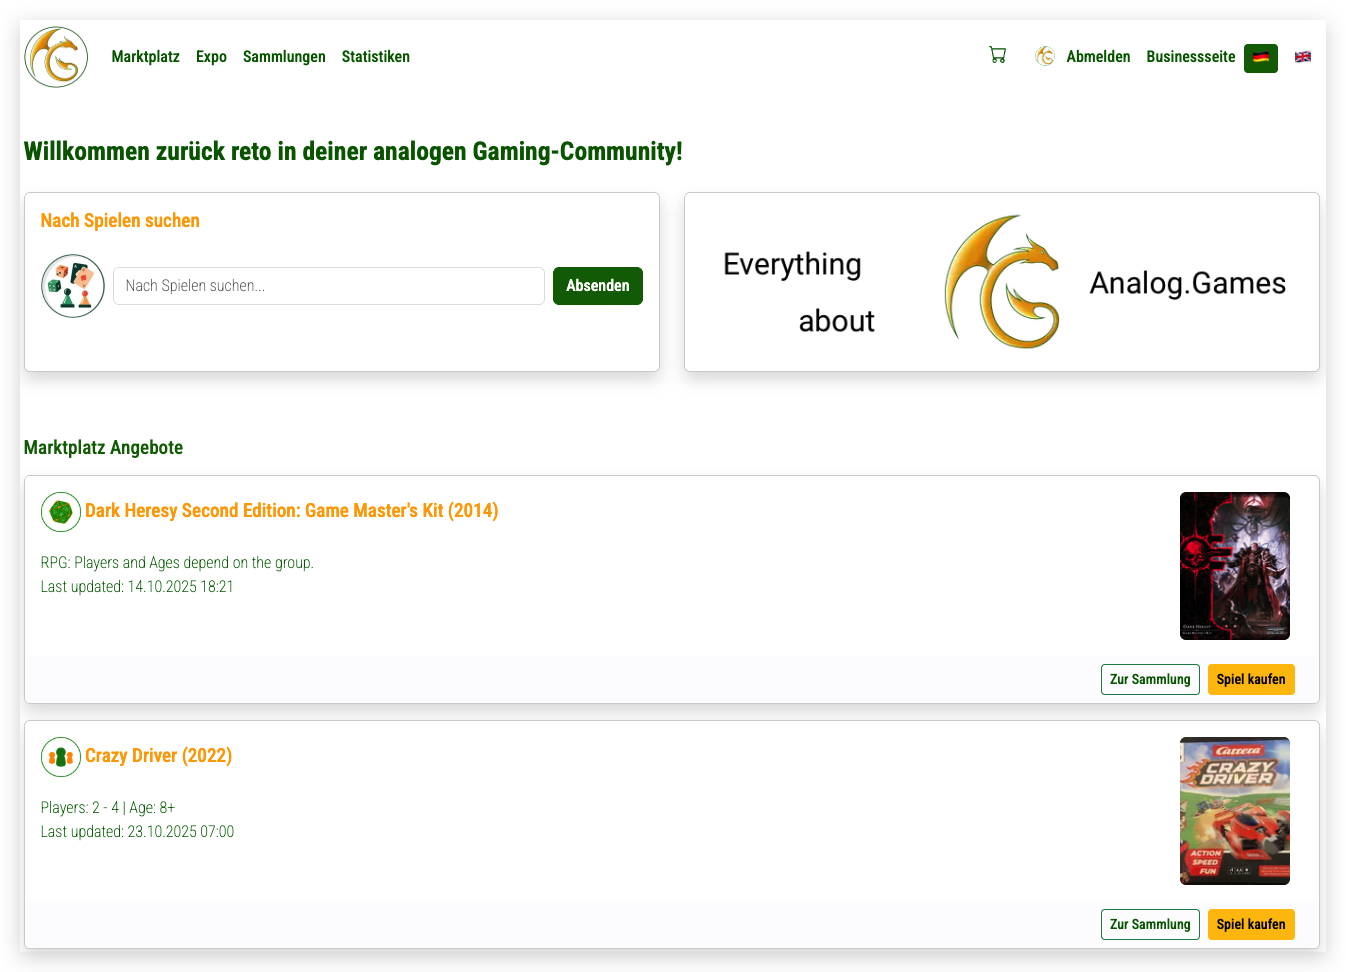Click Spiel kaufen for Dark Heresy
The height and width of the screenshot is (972, 1346).
click(1250, 679)
